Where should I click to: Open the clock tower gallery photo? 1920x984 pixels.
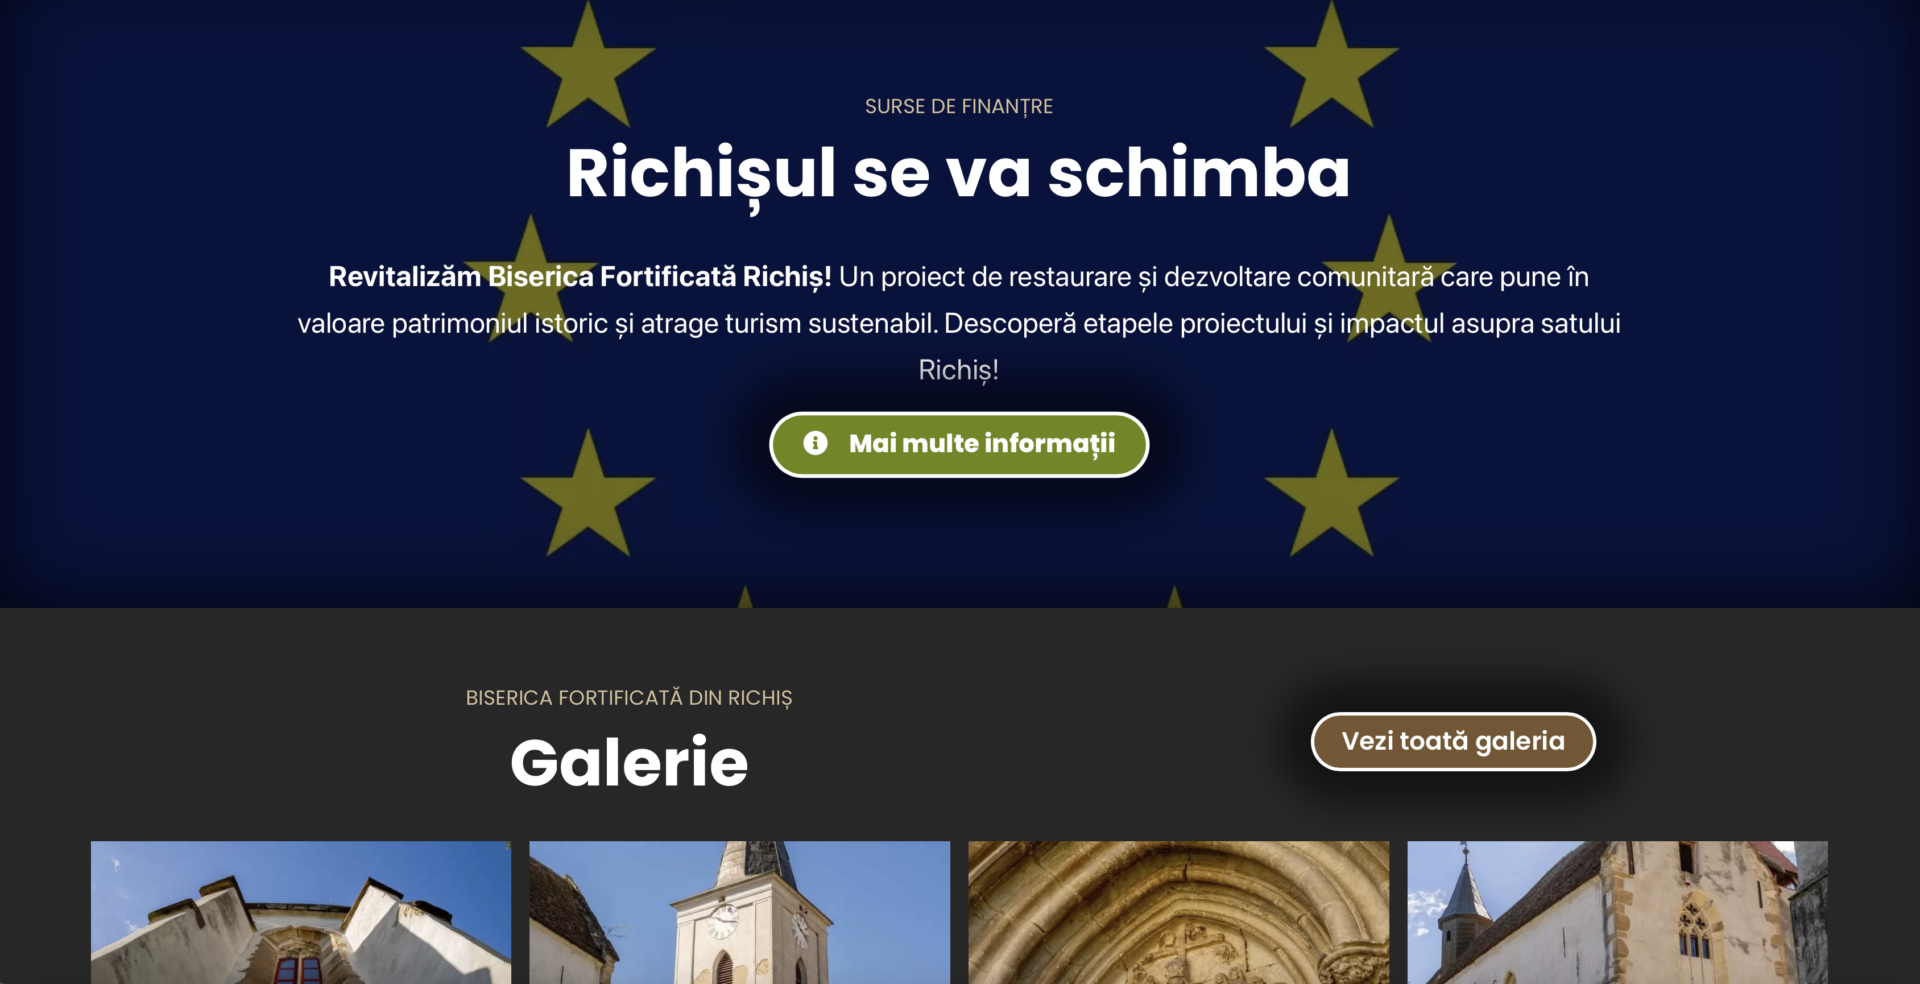point(739,912)
